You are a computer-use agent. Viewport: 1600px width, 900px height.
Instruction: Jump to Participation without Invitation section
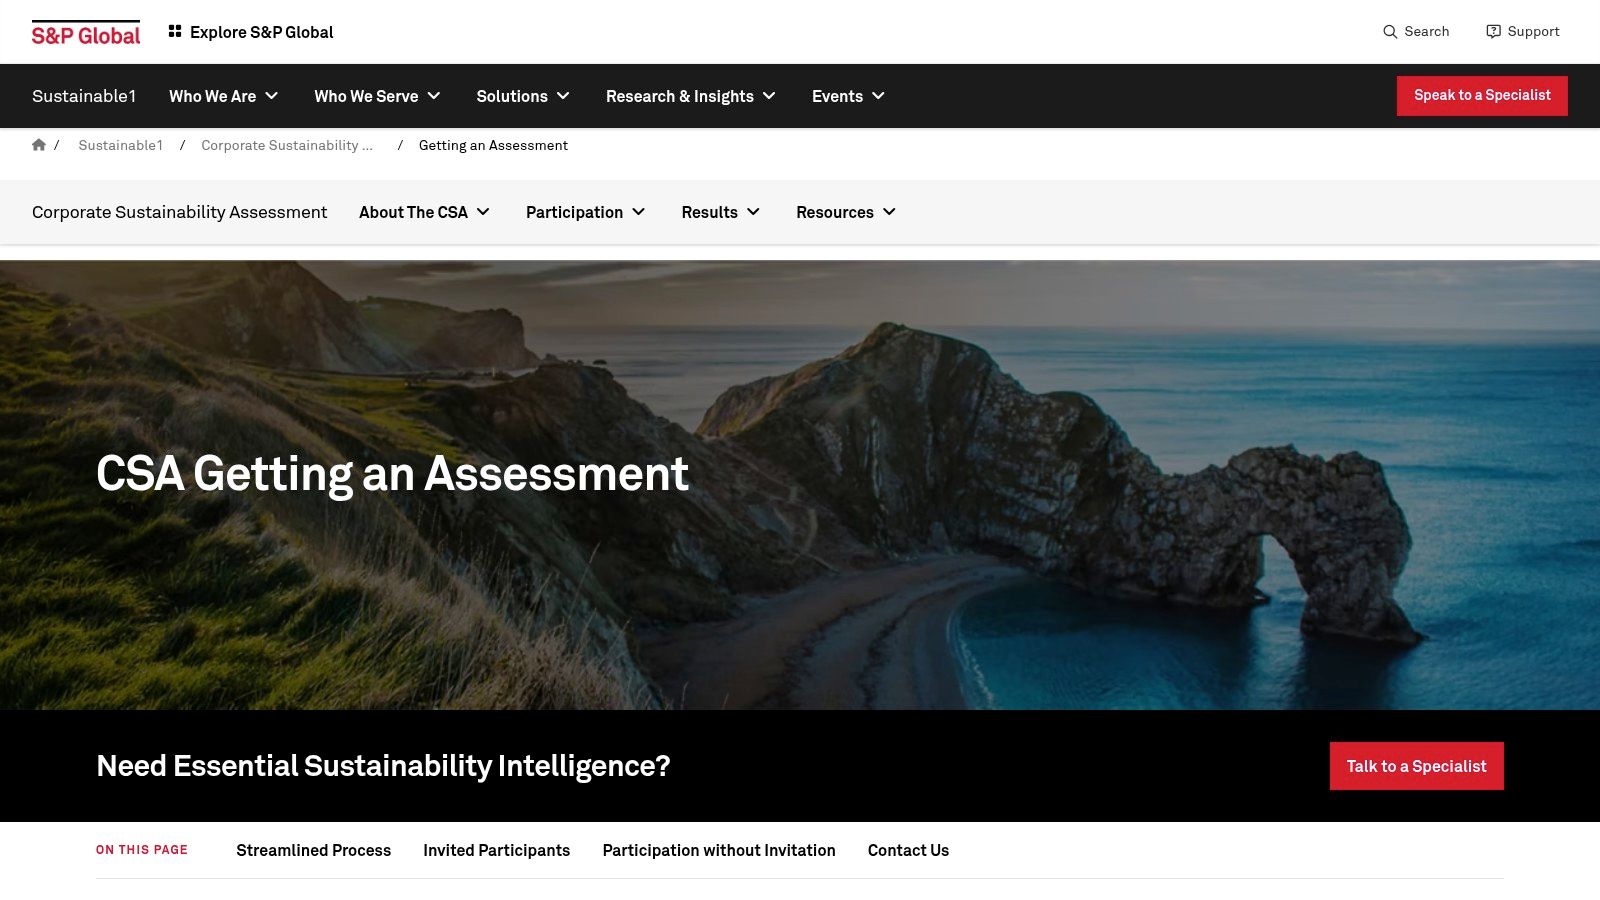tap(719, 850)
